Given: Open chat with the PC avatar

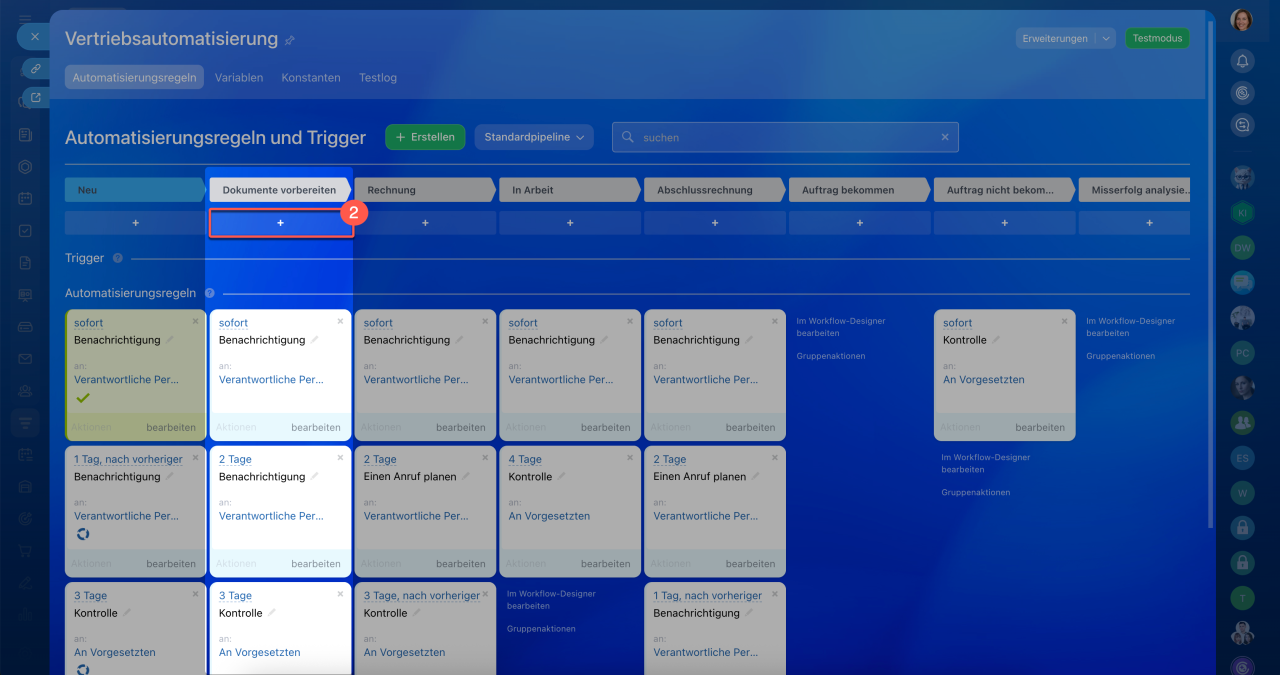Looking at the screenshot, I should tap(1242, 353).
